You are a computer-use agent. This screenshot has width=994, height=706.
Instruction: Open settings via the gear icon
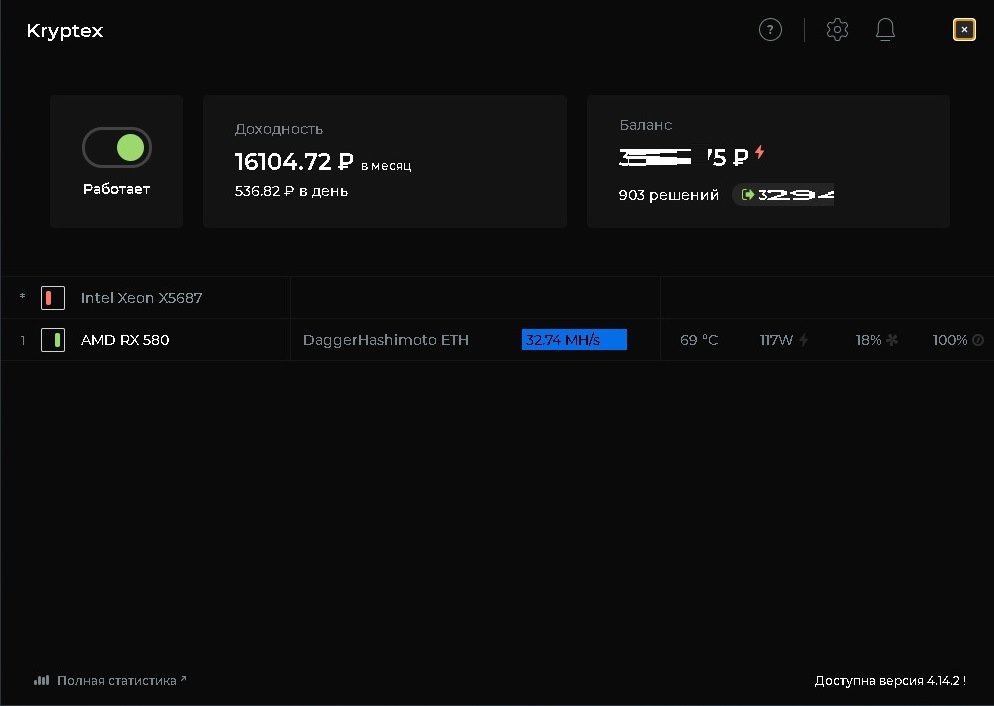pyautogui.click(x=837, y=30)
